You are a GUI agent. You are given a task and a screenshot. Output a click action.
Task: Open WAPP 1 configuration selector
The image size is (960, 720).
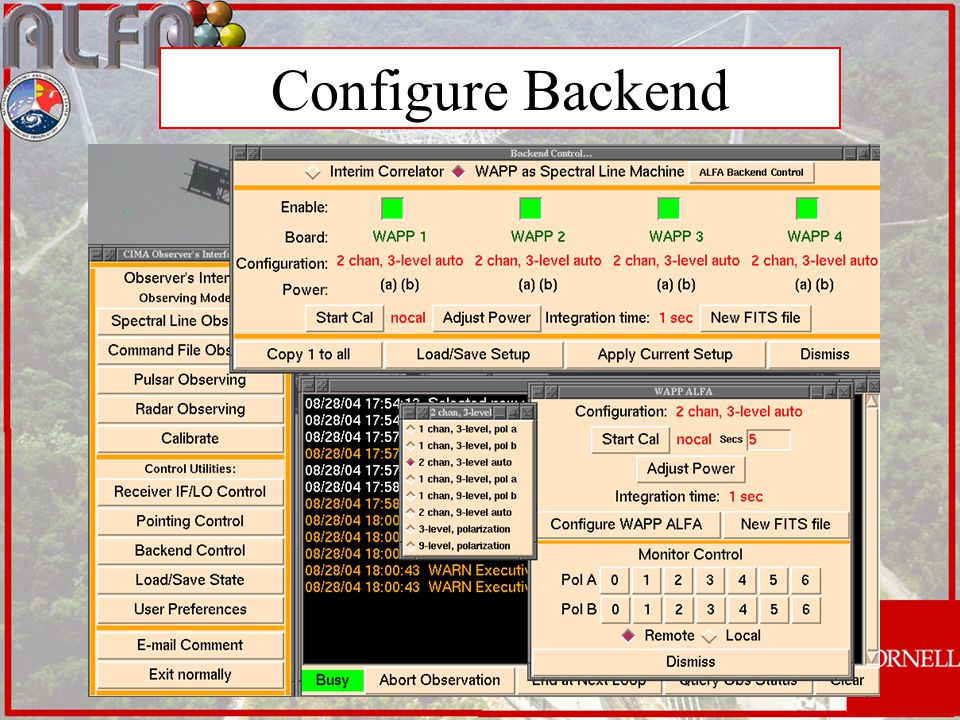point(400,261)
